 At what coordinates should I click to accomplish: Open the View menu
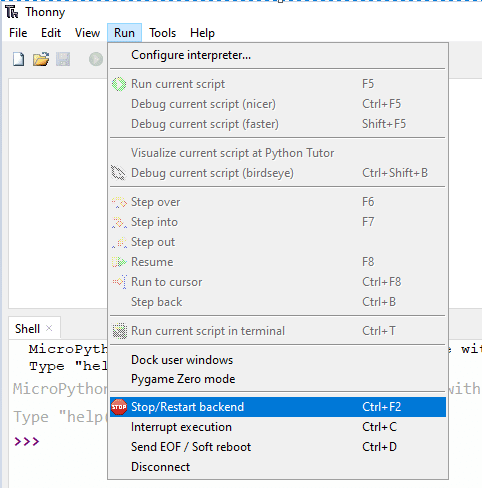[x=87, y=33]
